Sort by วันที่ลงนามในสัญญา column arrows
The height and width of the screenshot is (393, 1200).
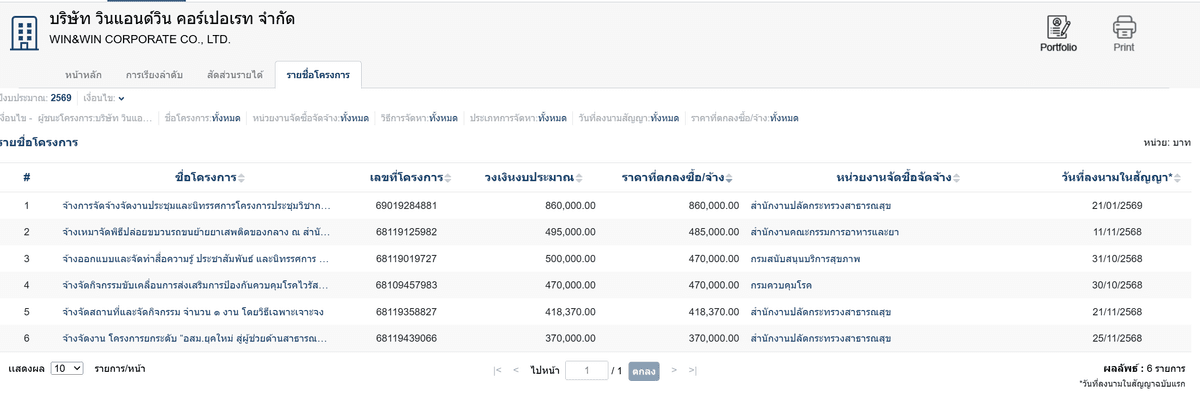pyautogui.click(x=1176, y=178)
